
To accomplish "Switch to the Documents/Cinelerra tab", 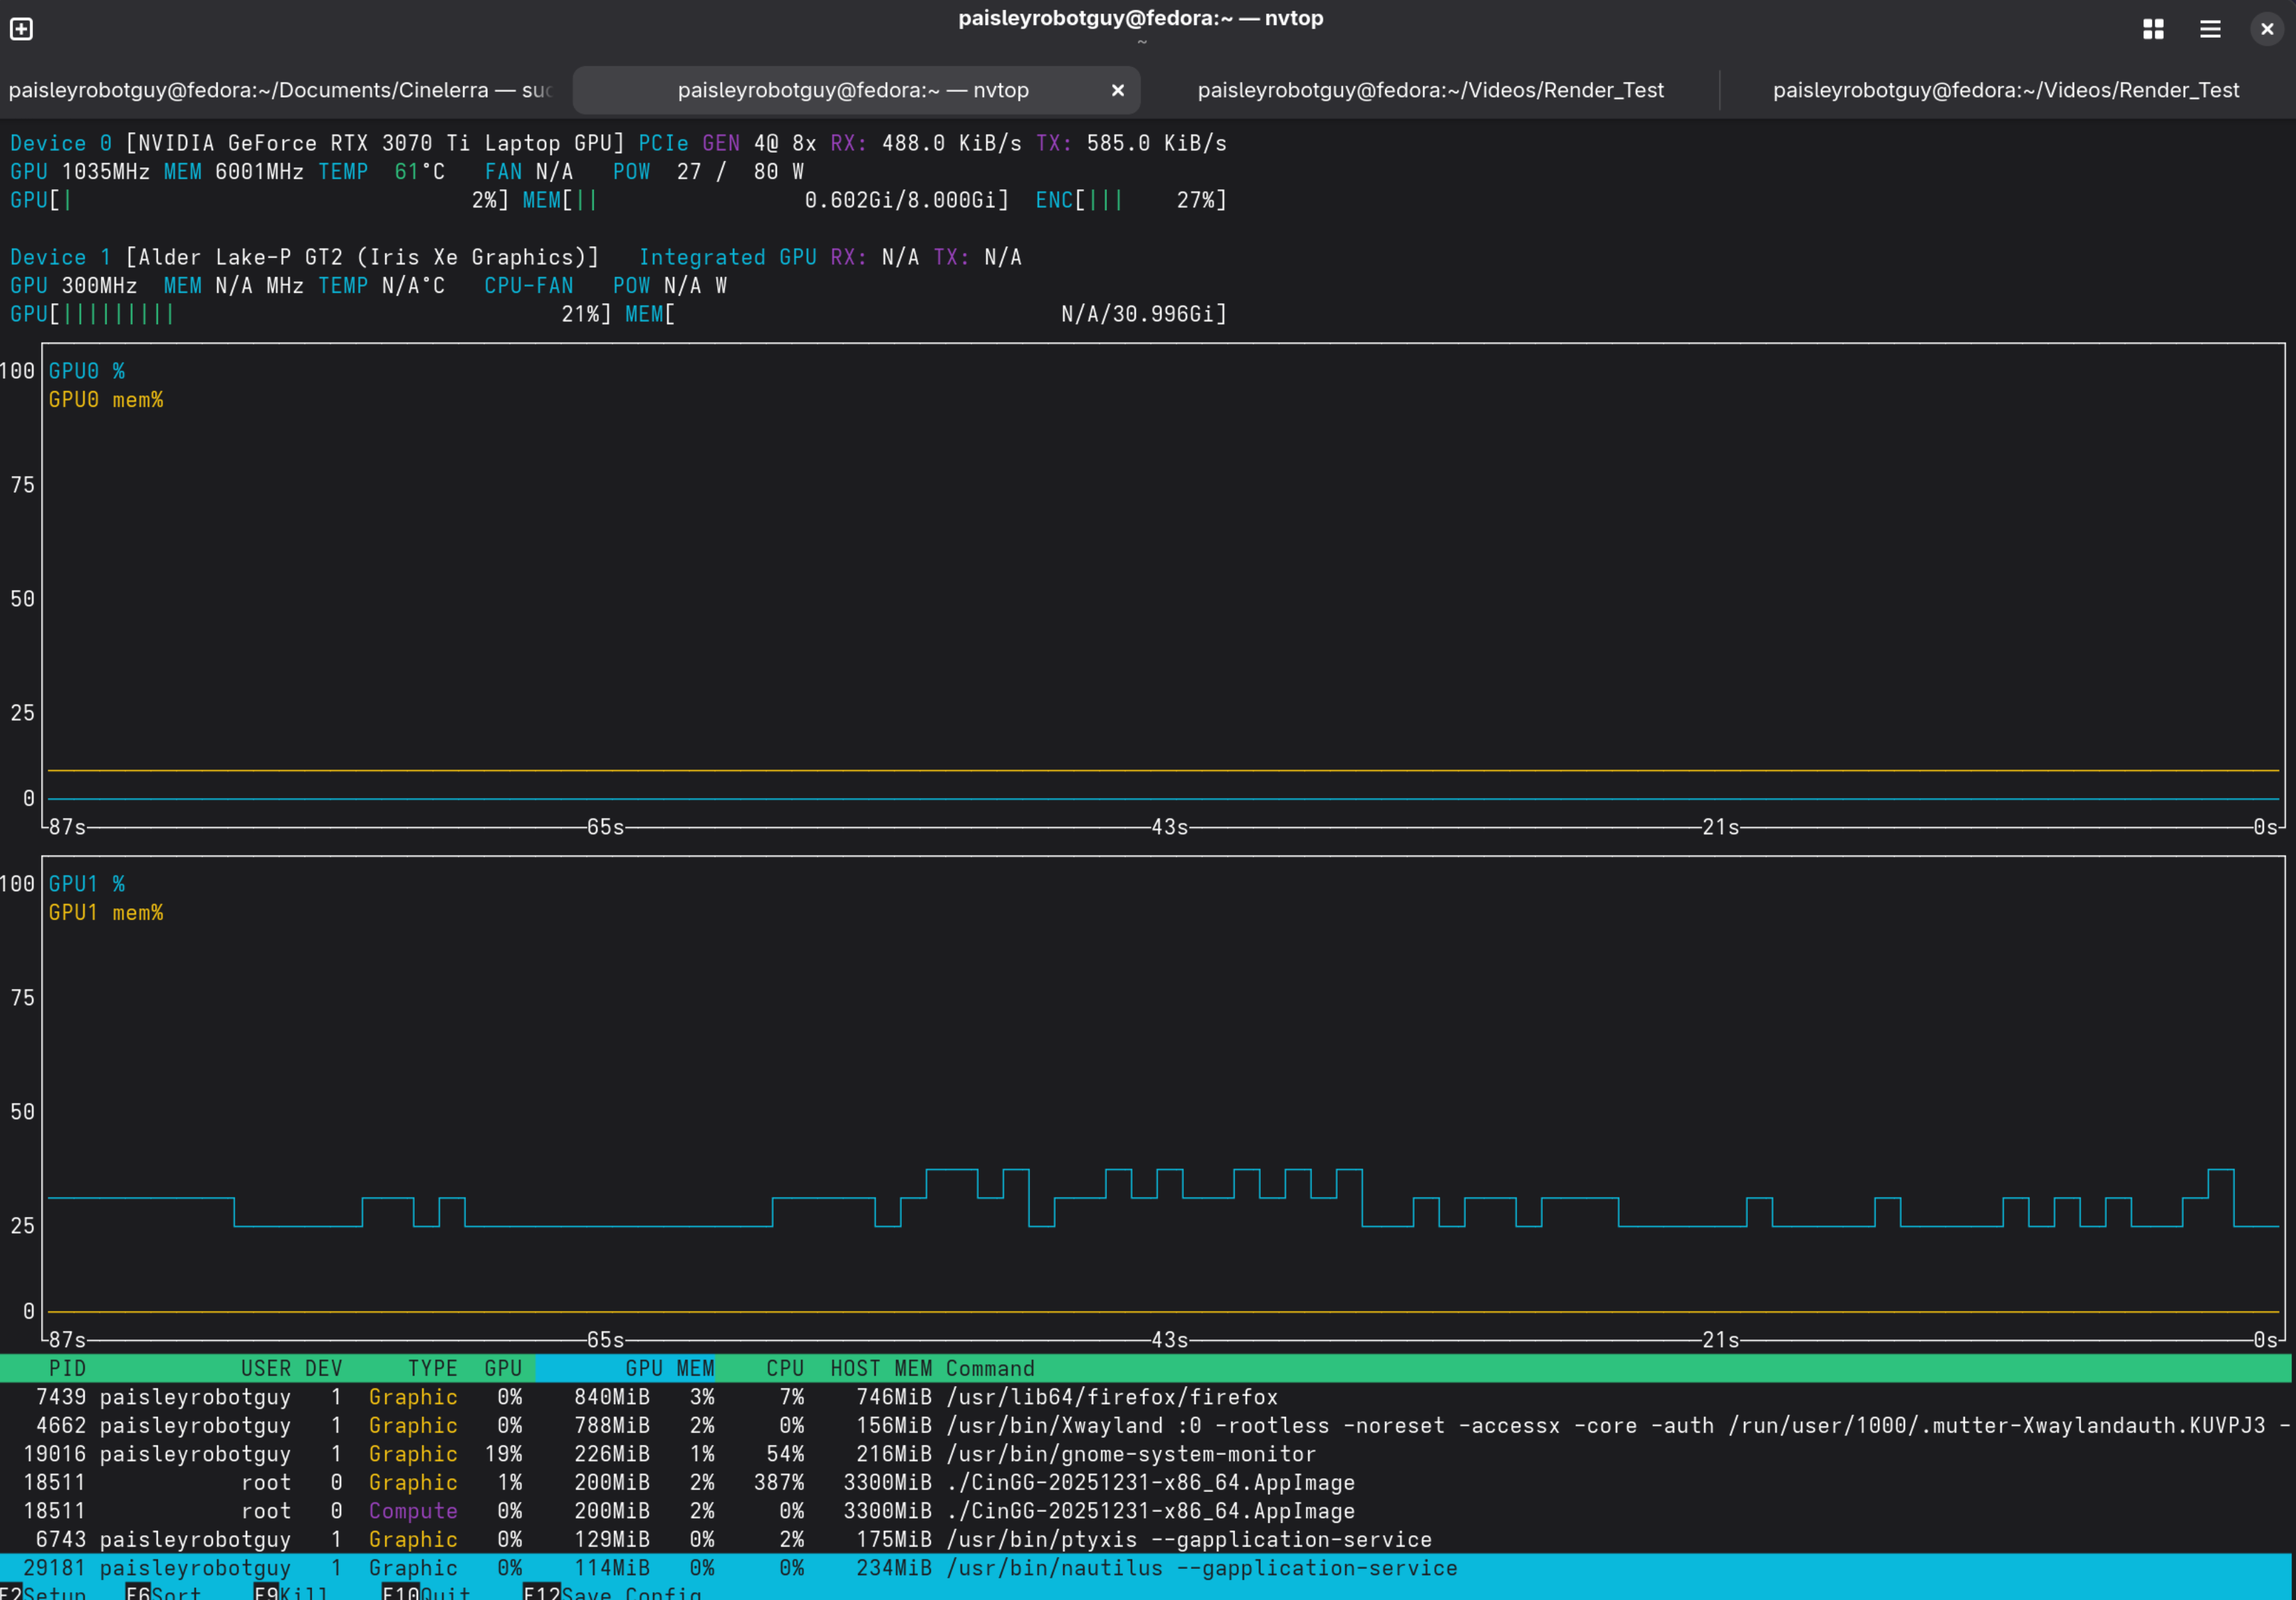I will pos(280,90).
